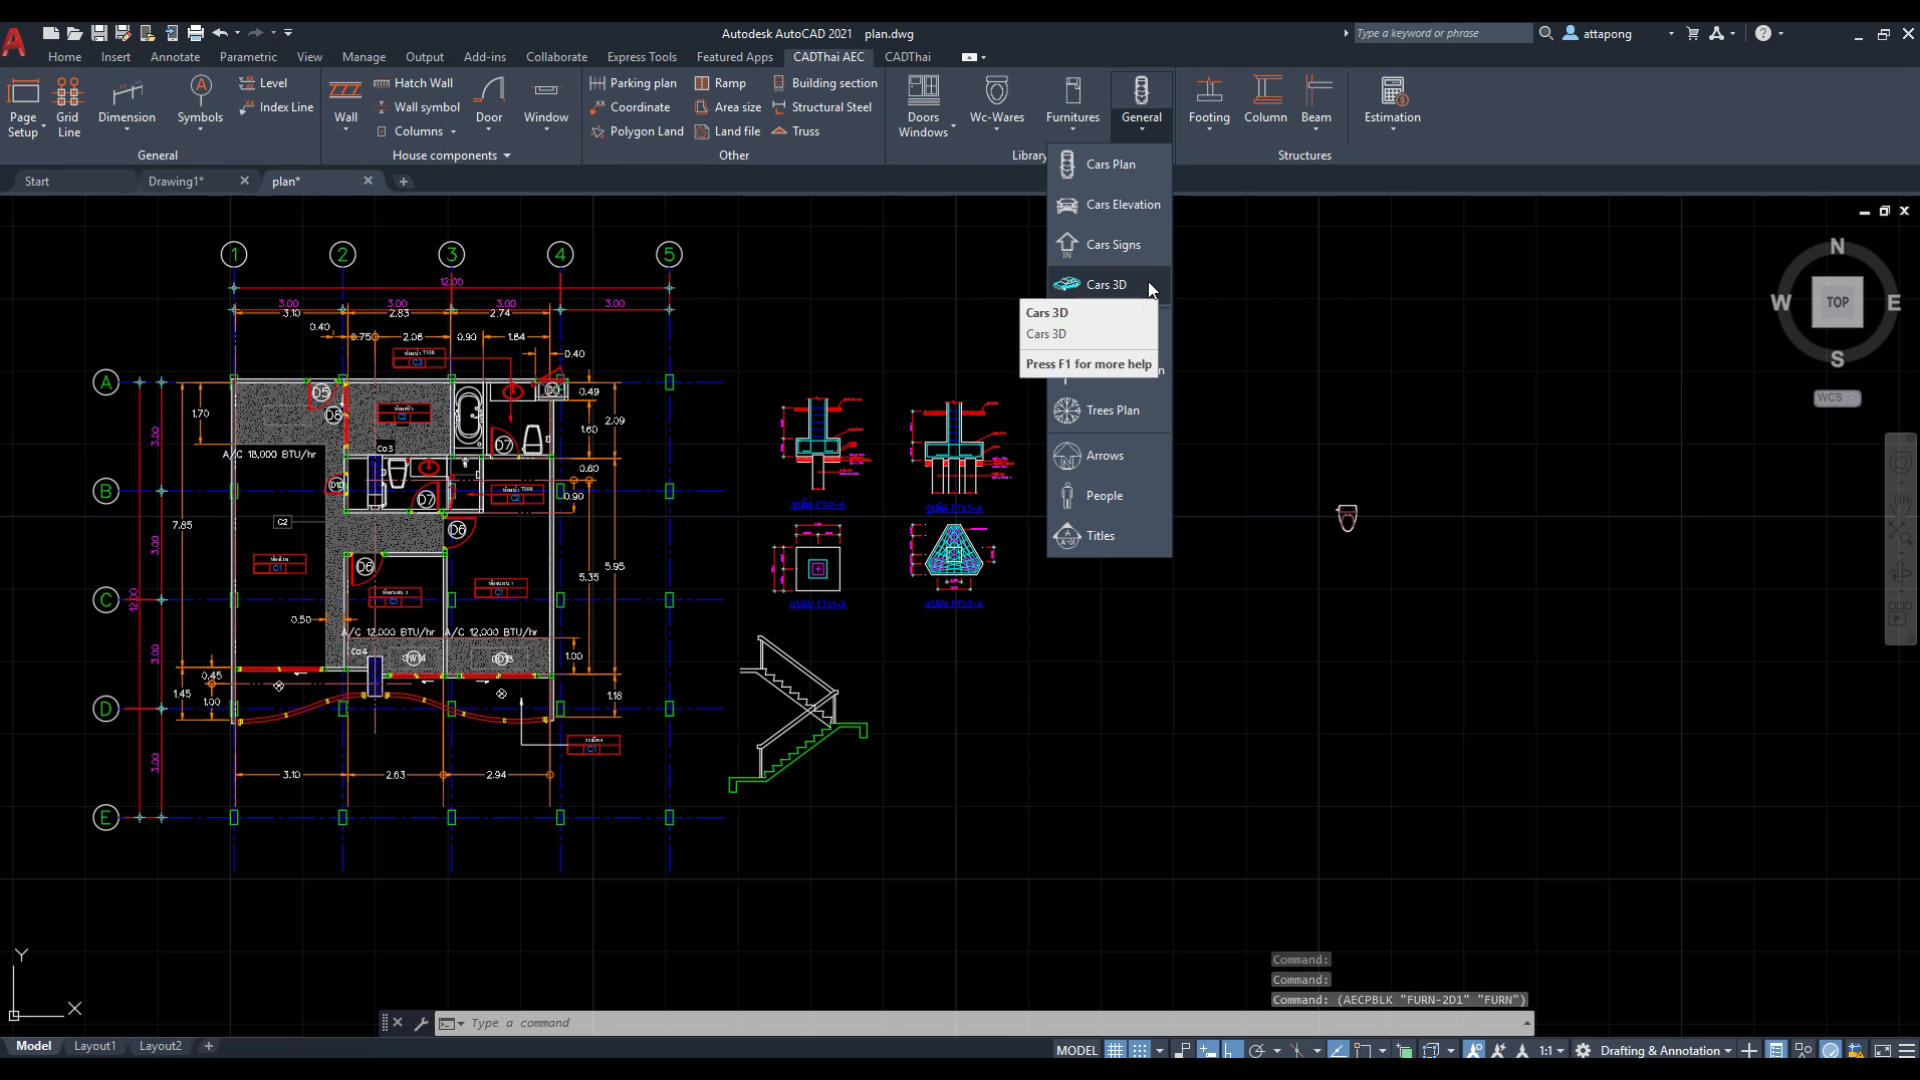This screenshot has height=1080, width=1920.
Task: Toggle 2D object snap in status bar
Action: point(1362,1050)
